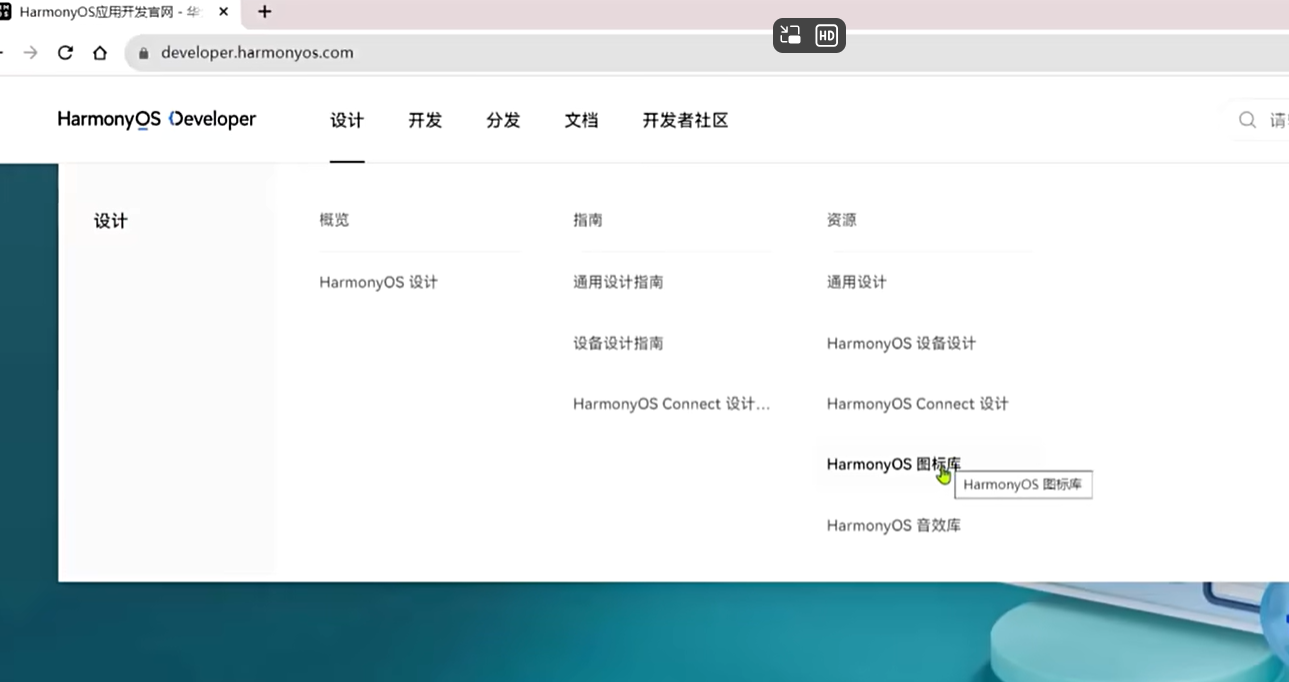
Task: Open the 分发 navigation menu
Action: (x=503, y=121)
